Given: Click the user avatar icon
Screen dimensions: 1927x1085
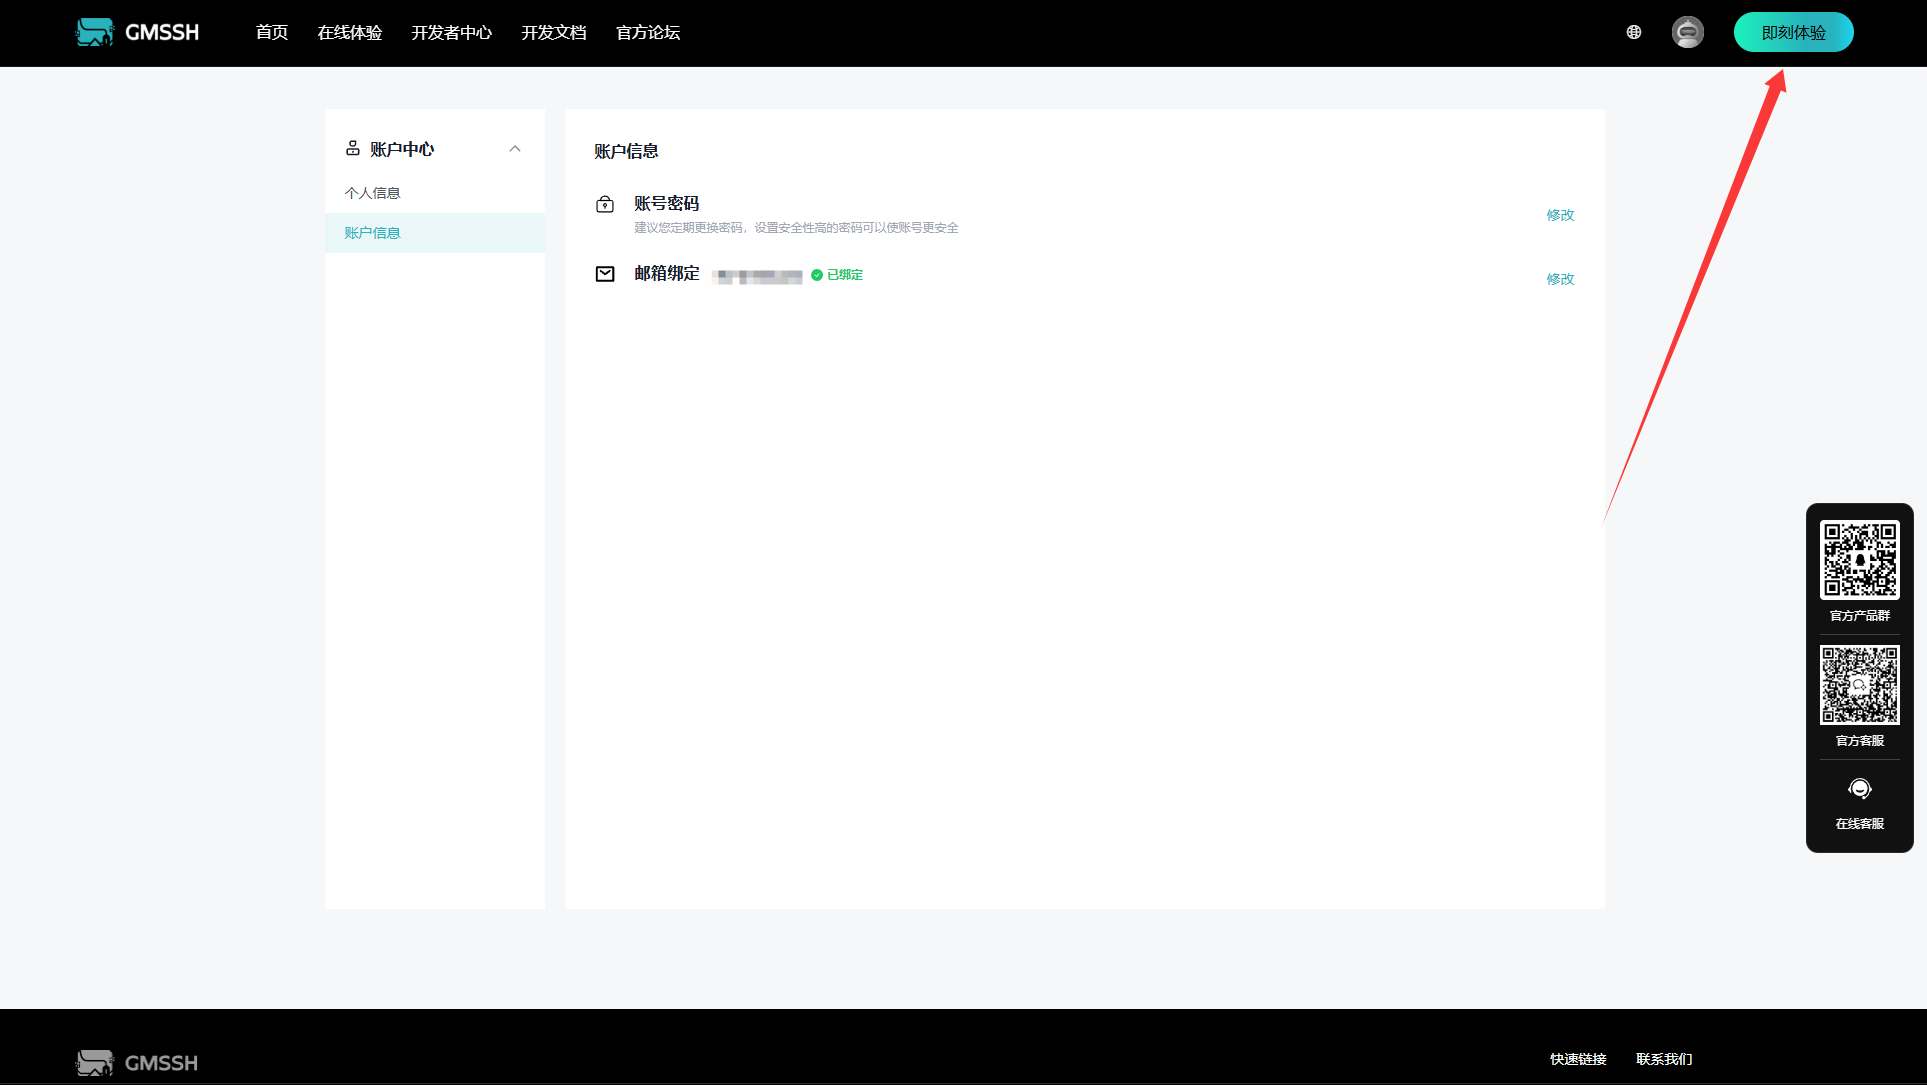Looking at the screenshot, I should (x=1687, y=32).
